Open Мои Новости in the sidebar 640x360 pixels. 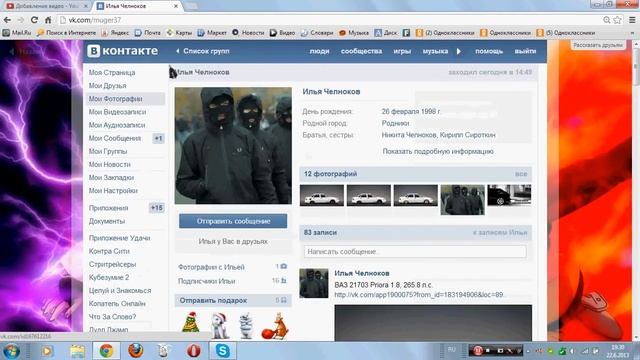point(109,164)
